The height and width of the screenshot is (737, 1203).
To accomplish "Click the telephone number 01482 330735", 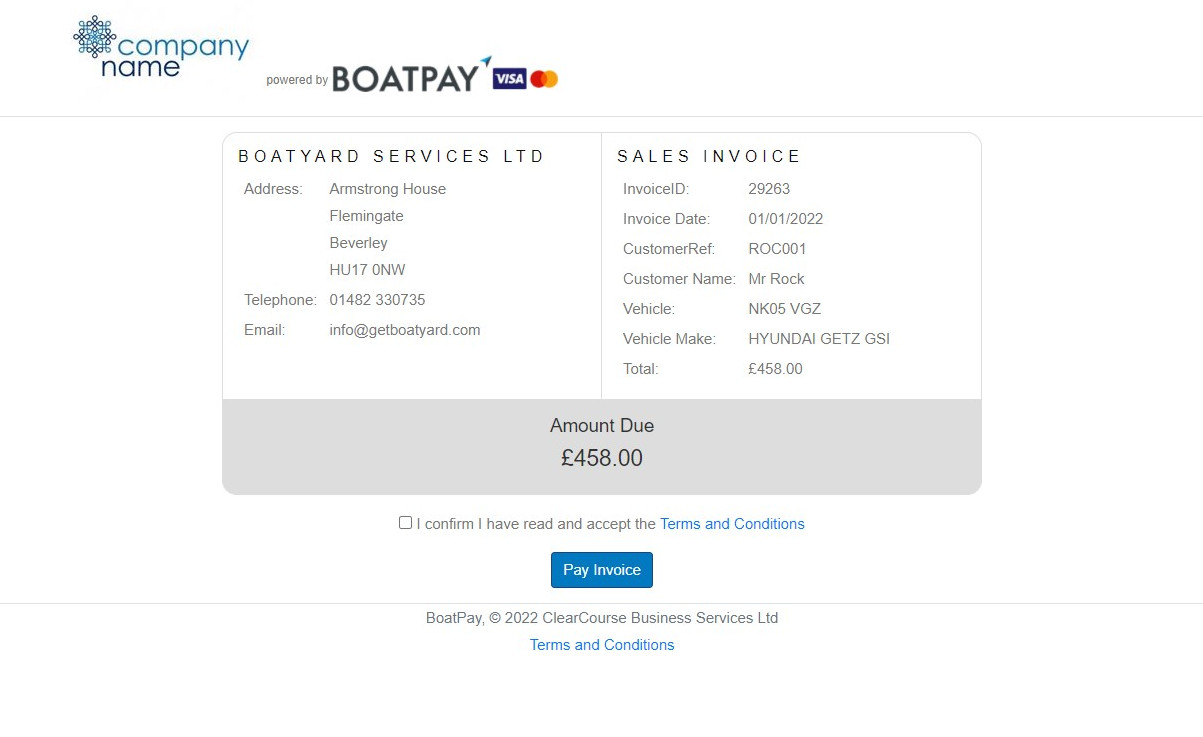I will (x=377, y=300).
